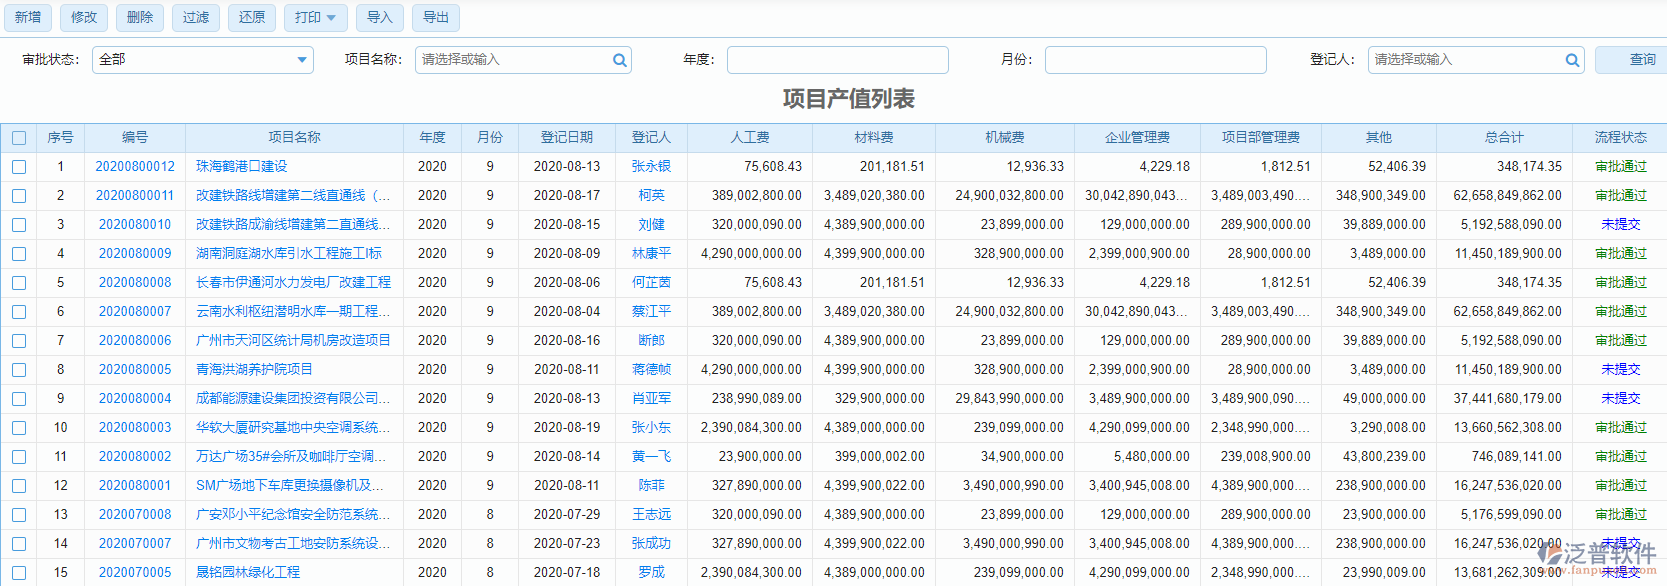1667x586 pixels.
Task: Select checkbox for row 8 青海洪湖养护院项目
Action: tap(19, 370)
